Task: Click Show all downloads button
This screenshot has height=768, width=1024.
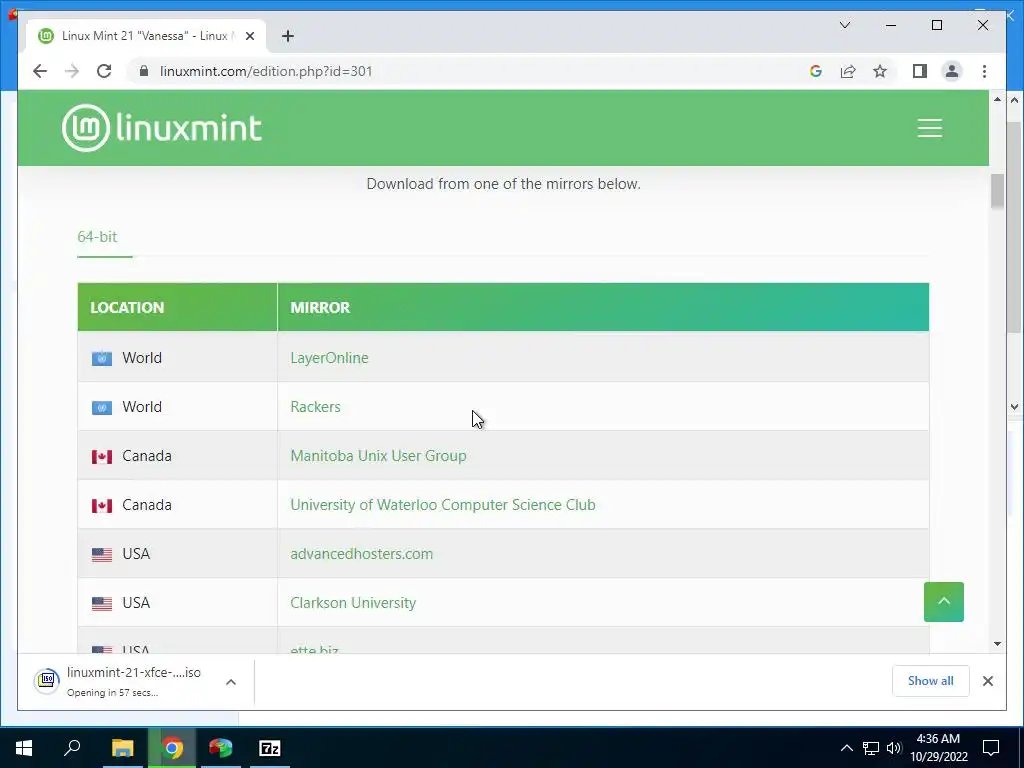Action: (x=931, y=681)
